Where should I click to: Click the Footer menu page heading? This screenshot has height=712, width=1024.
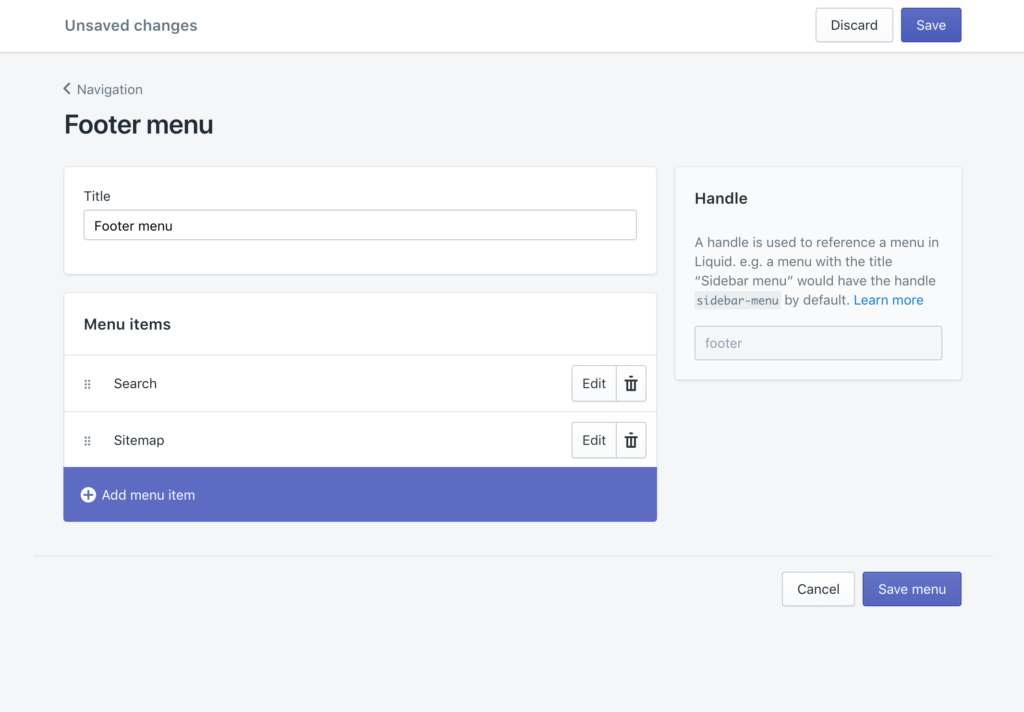(x=139, y=125)
